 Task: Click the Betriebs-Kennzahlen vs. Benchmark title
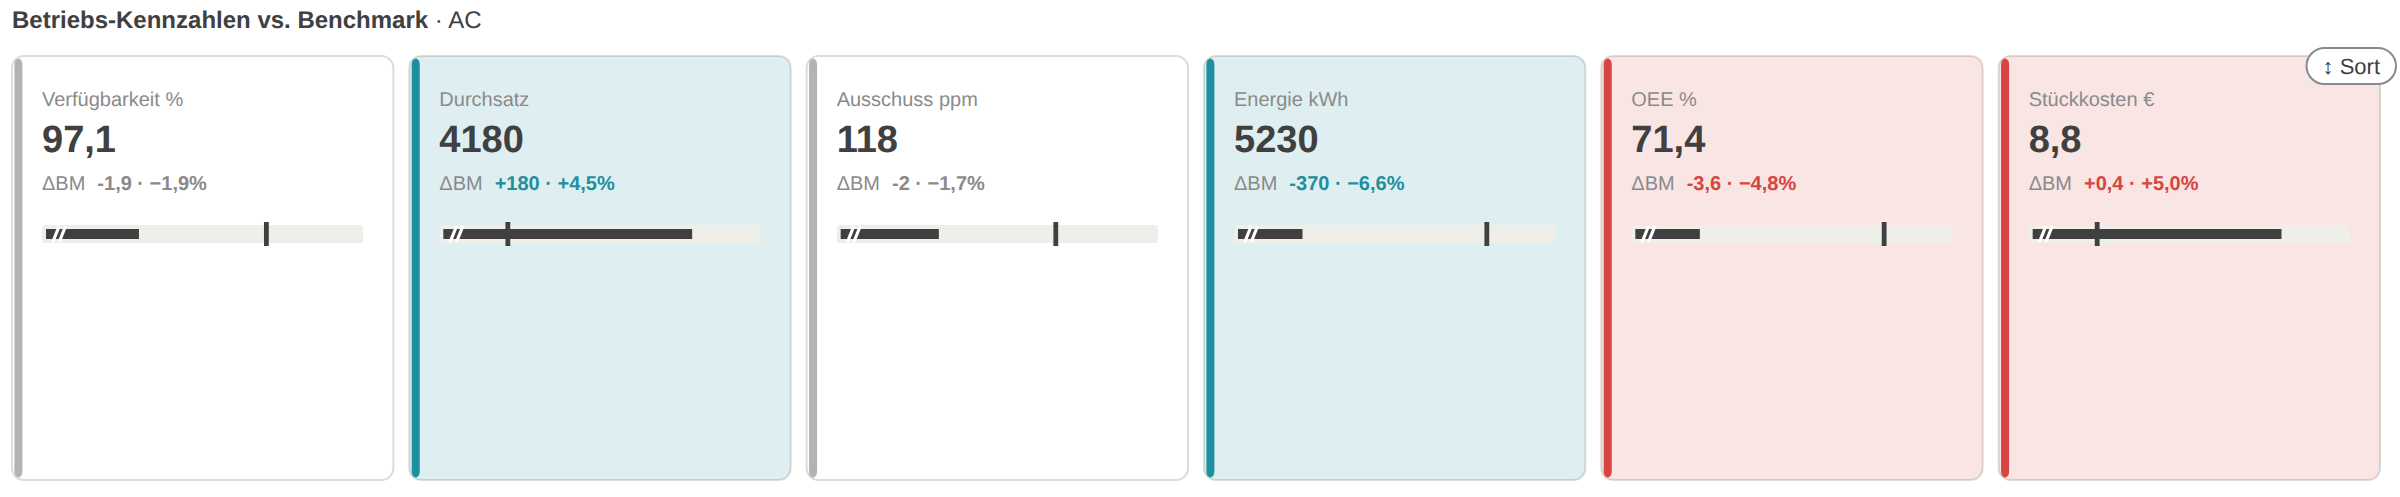[220, 20]
